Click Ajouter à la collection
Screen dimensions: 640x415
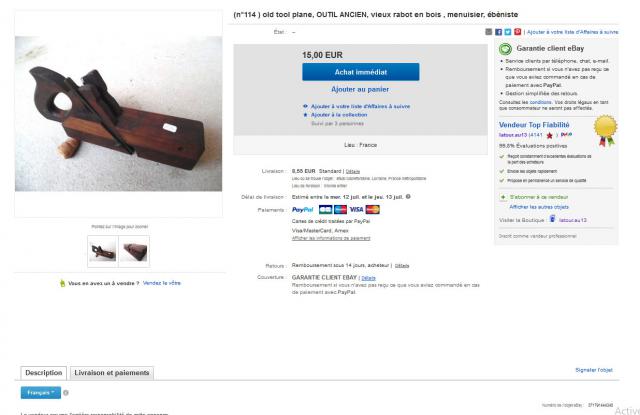point(336,115)
